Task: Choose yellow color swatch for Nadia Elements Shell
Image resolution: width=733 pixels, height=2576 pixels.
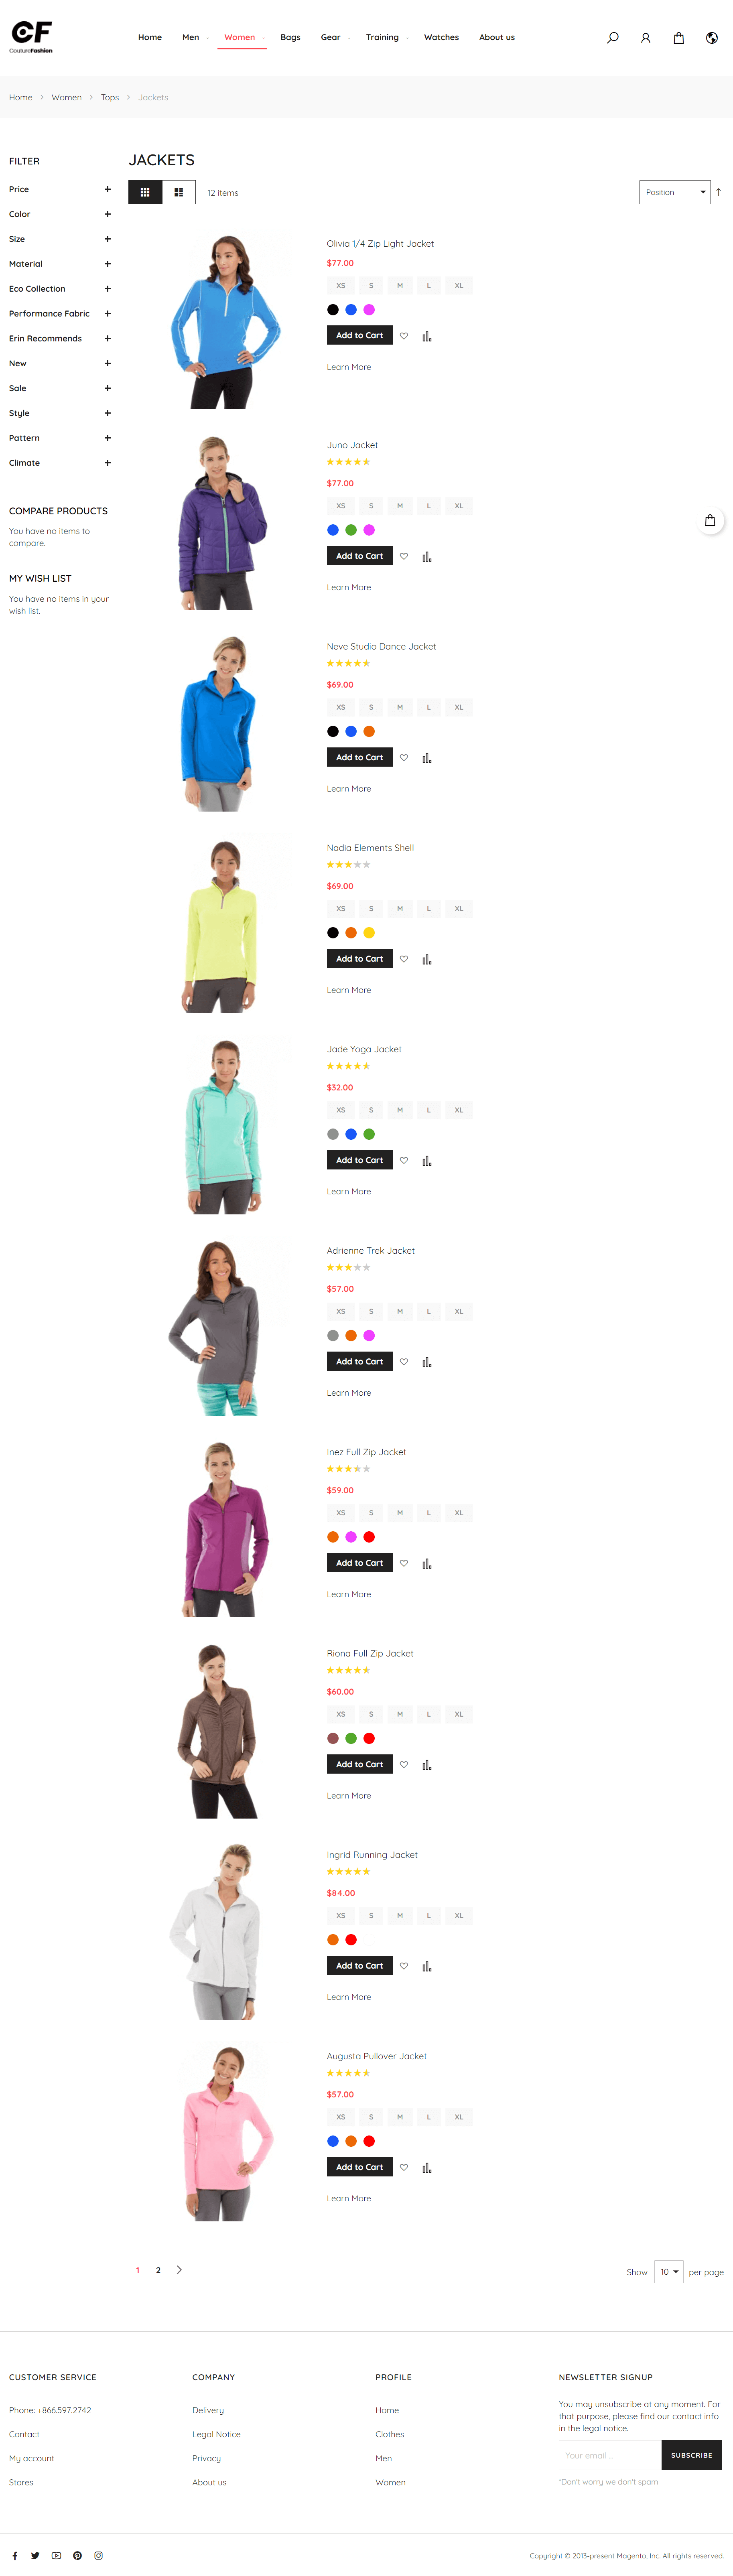Action: pos(369,933)
